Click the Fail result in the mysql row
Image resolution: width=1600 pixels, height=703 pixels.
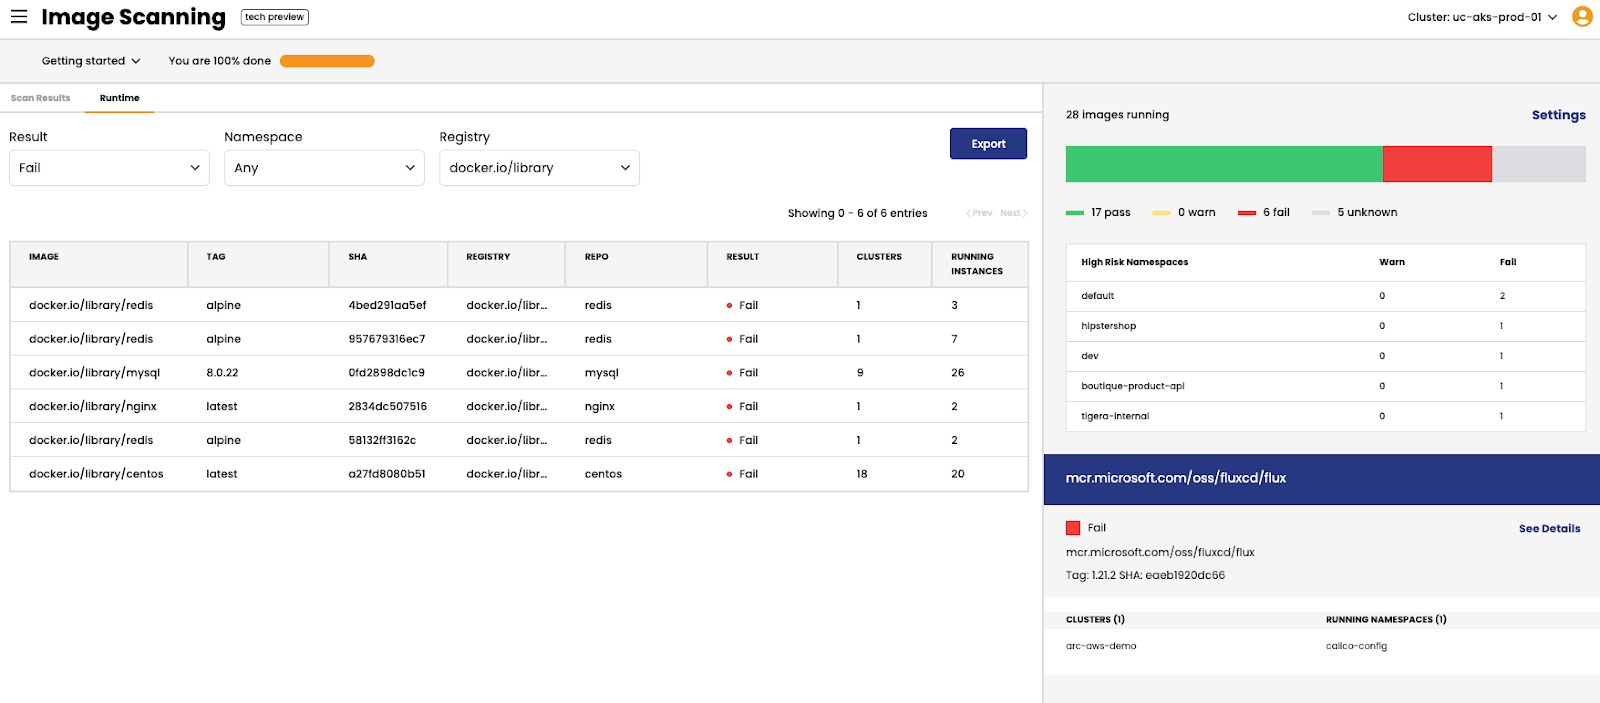coord(743,373)
